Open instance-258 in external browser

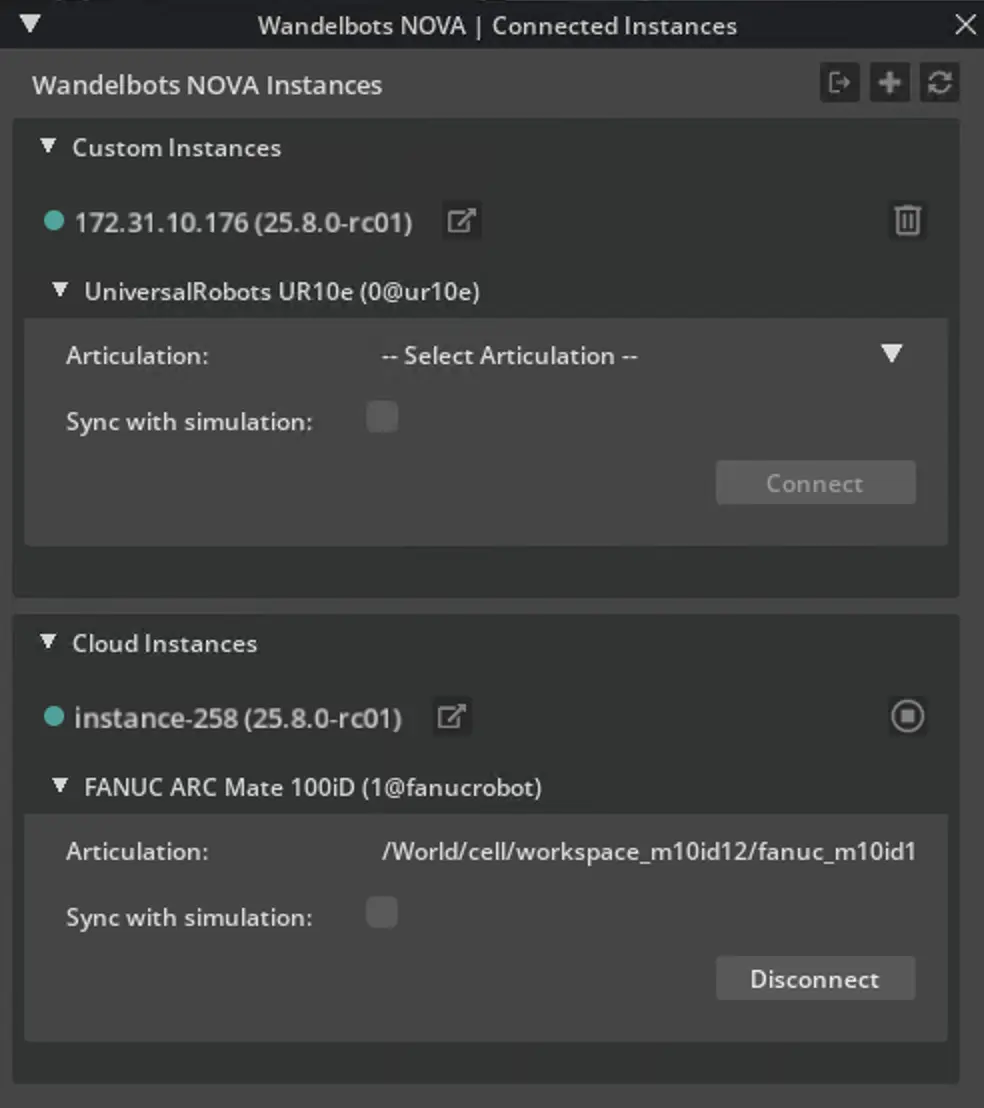[452, 717]
